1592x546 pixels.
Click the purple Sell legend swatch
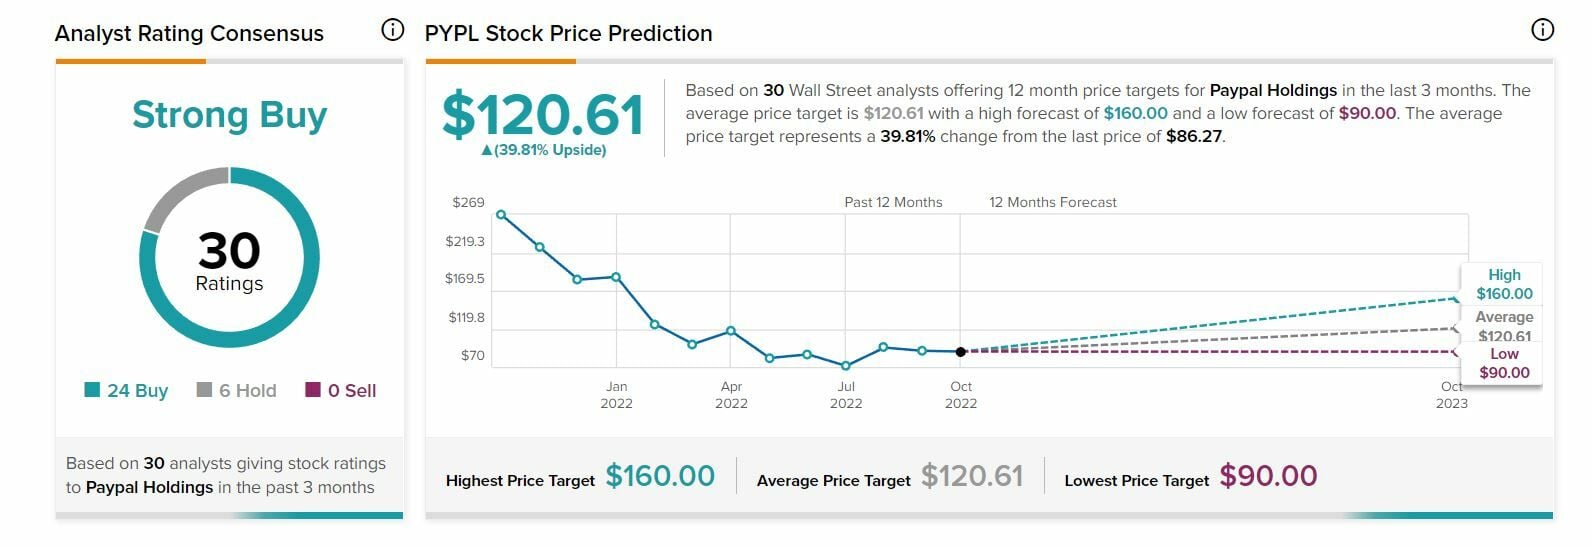tap(313, 390)
